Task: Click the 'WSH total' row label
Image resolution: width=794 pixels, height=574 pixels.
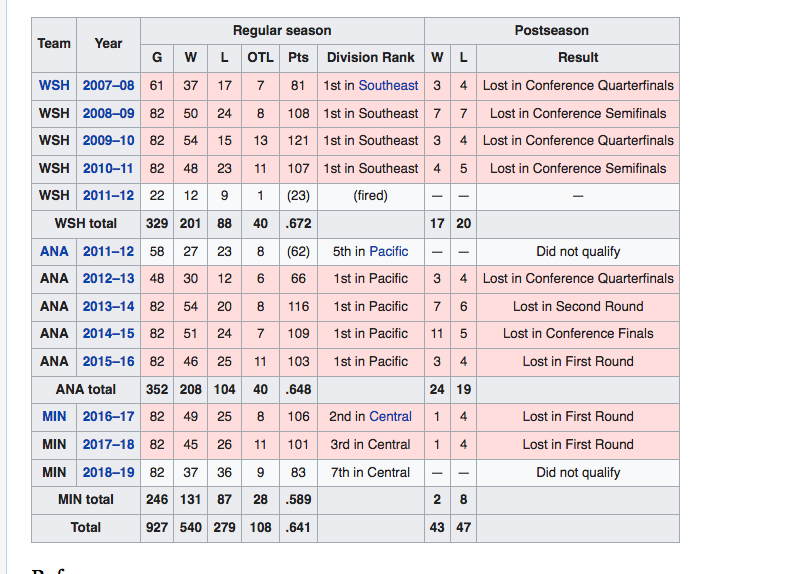Action: pos(86,224)
